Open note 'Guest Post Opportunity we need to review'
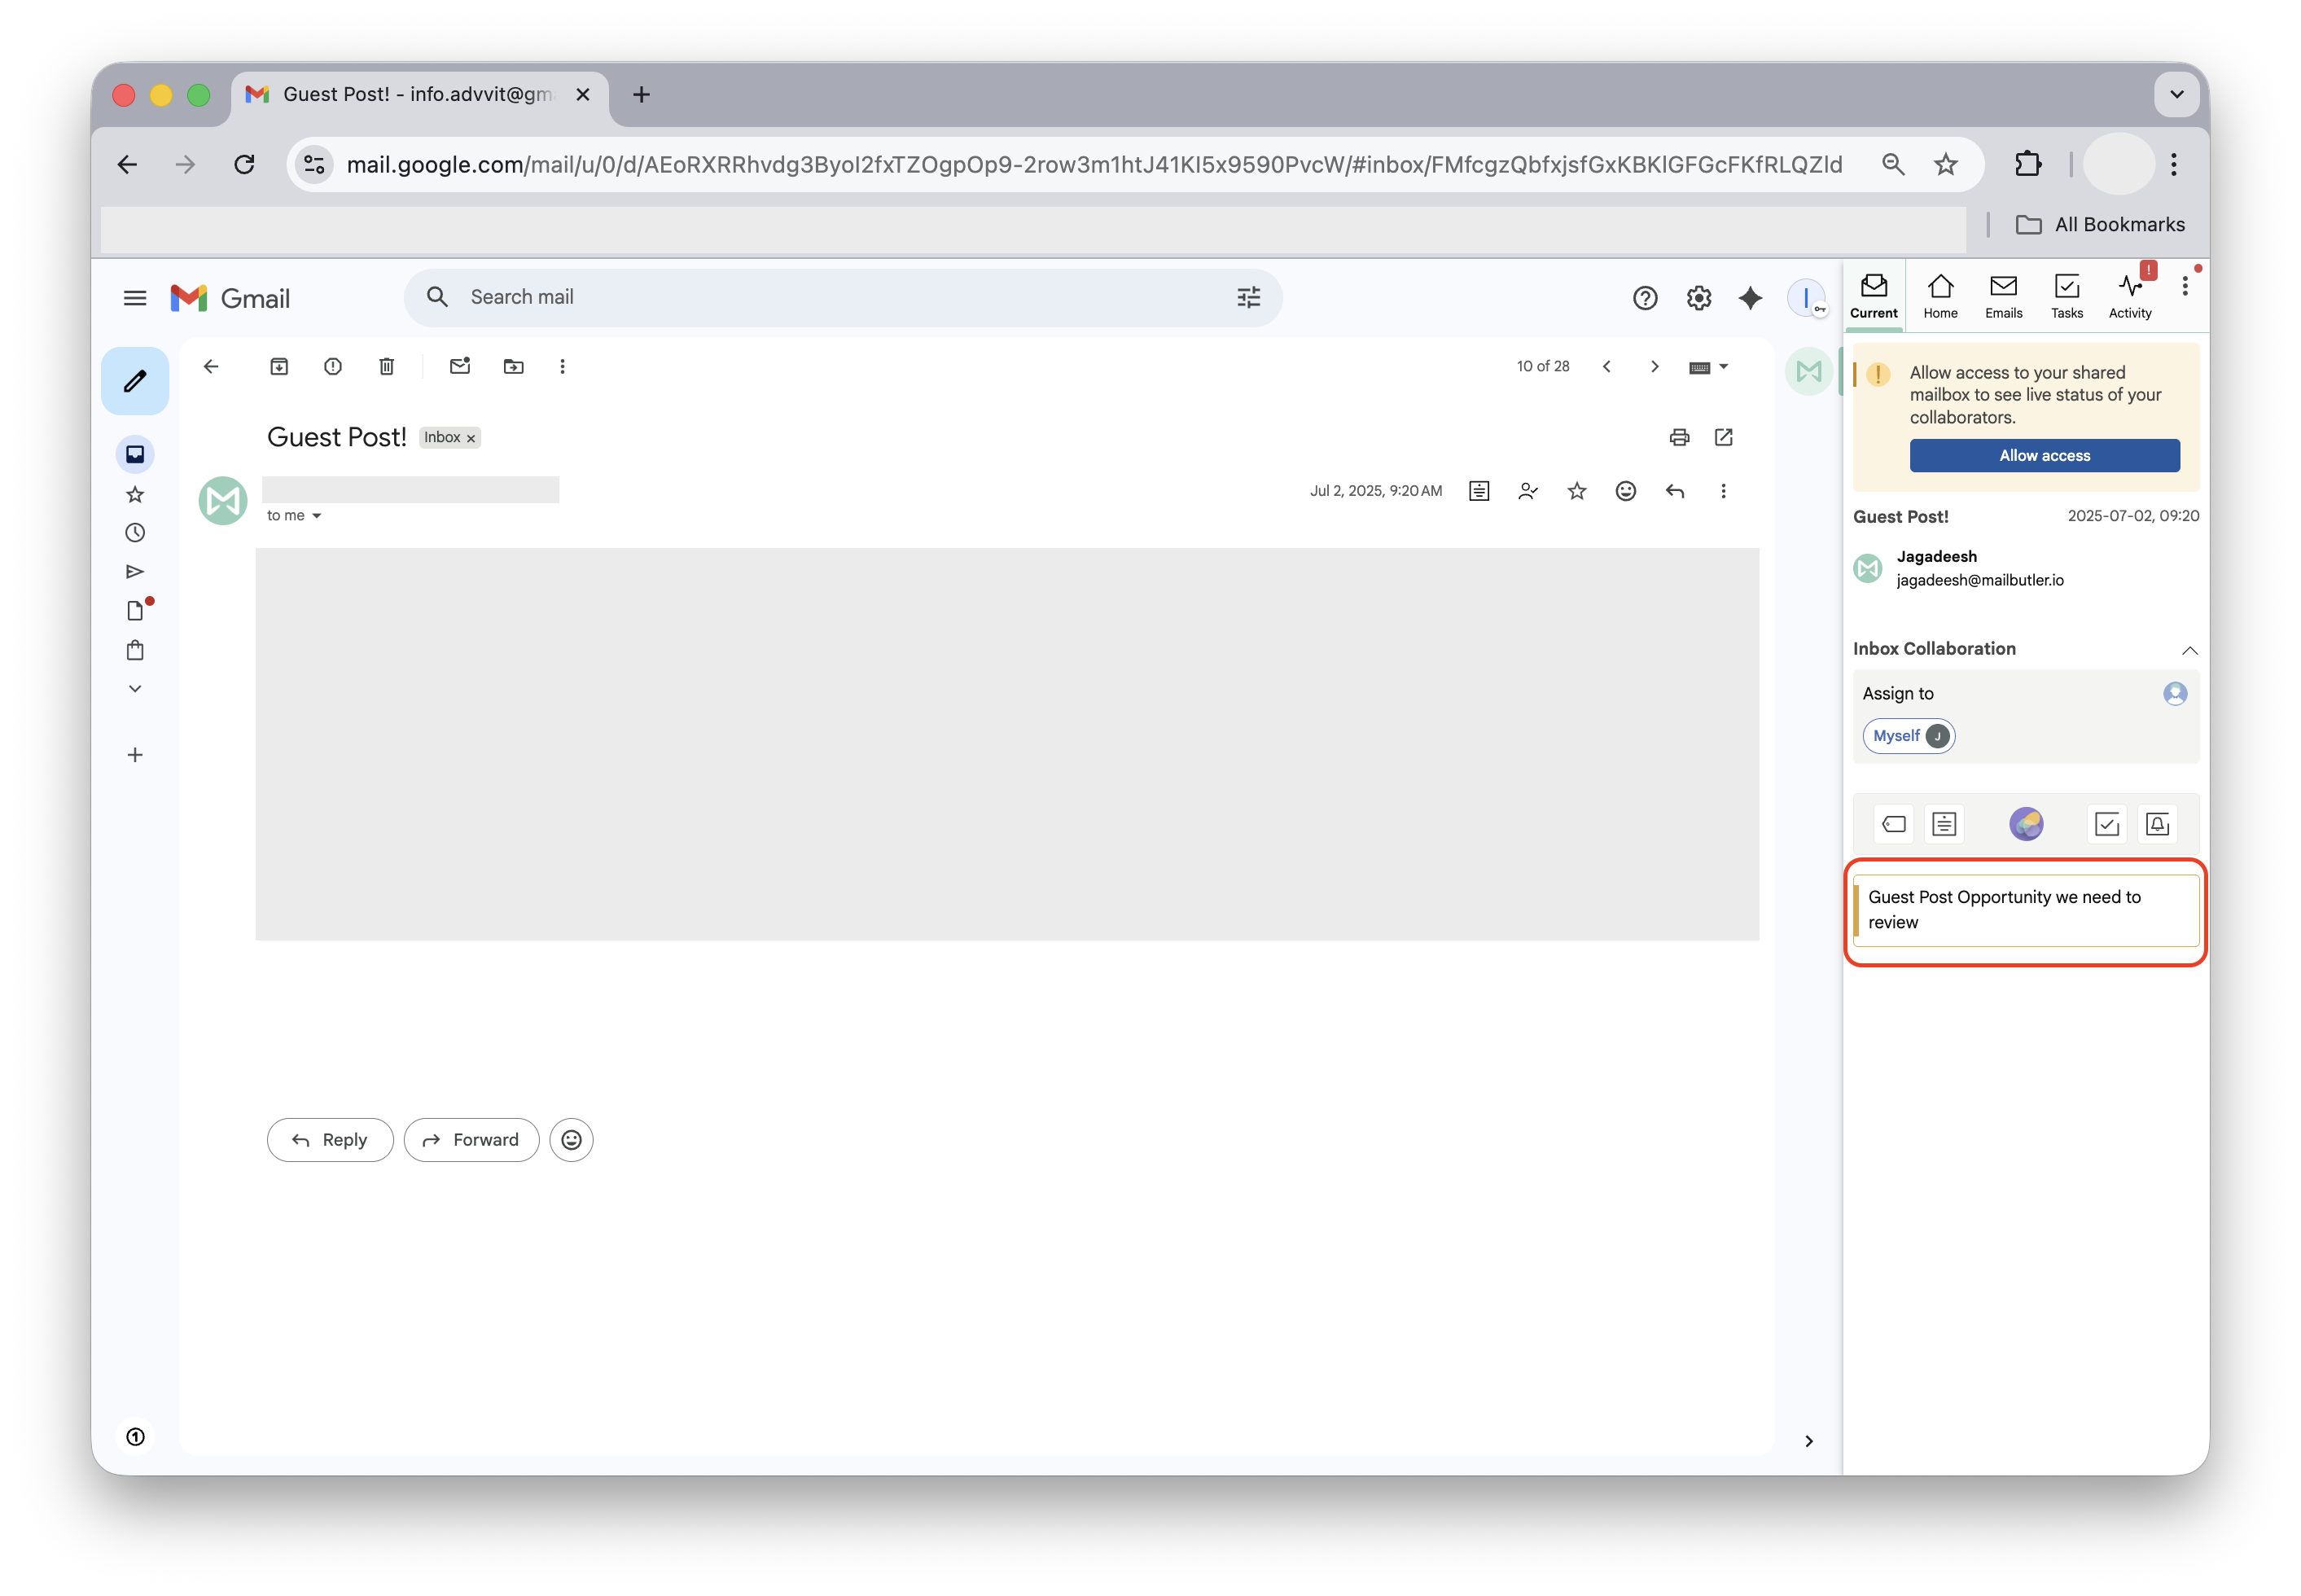 pos(2026,911)
